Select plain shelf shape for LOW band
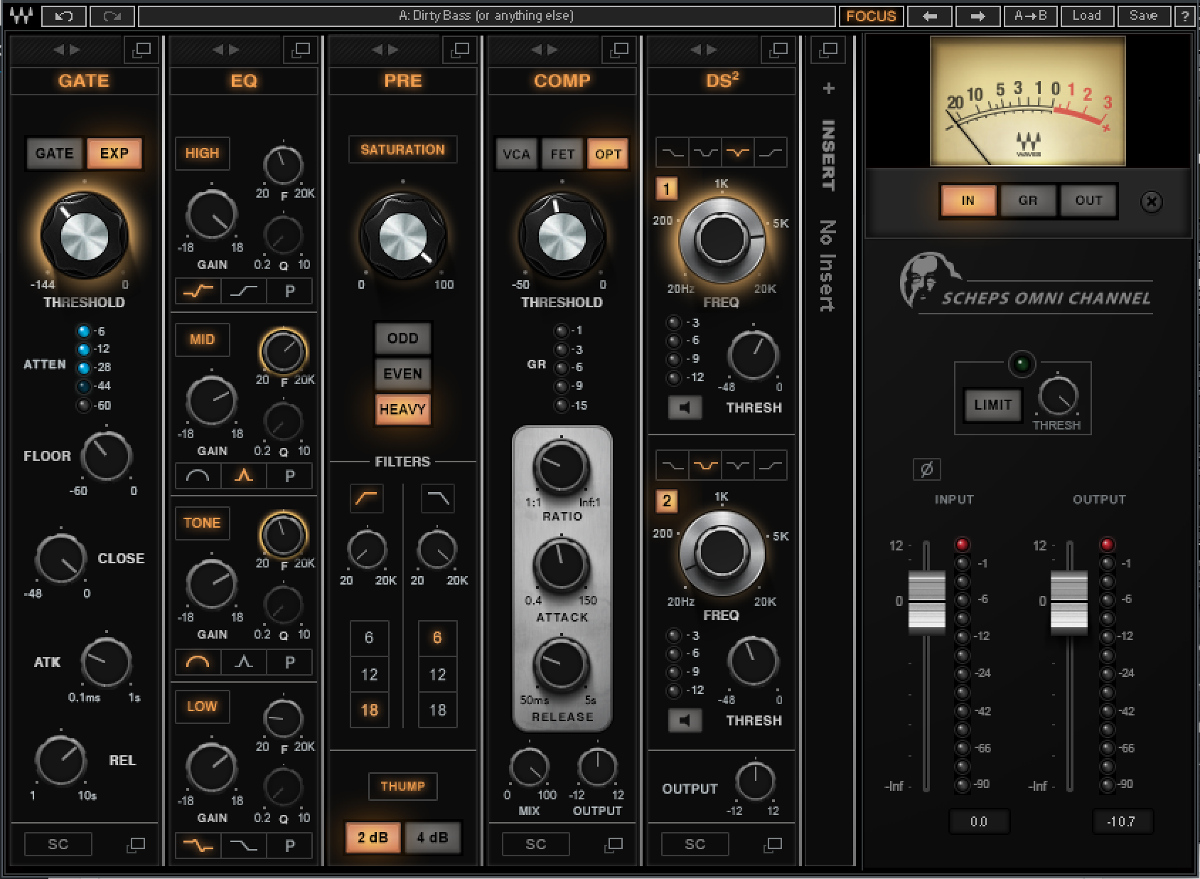Image resolution: width=1200 pixels, height=879 pixels. 244,845
